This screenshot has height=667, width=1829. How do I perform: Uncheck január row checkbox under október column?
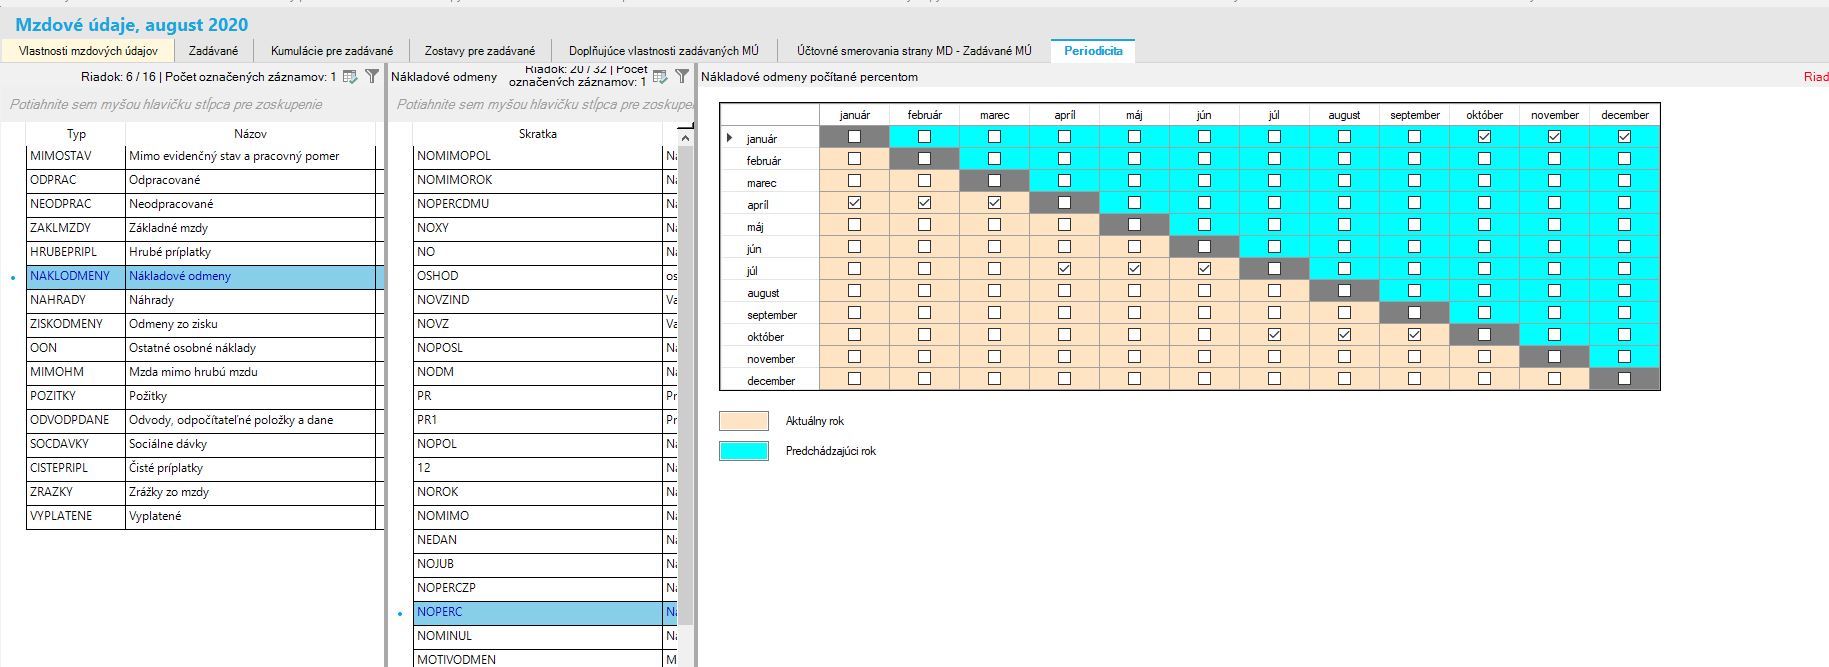[1484, 137]
